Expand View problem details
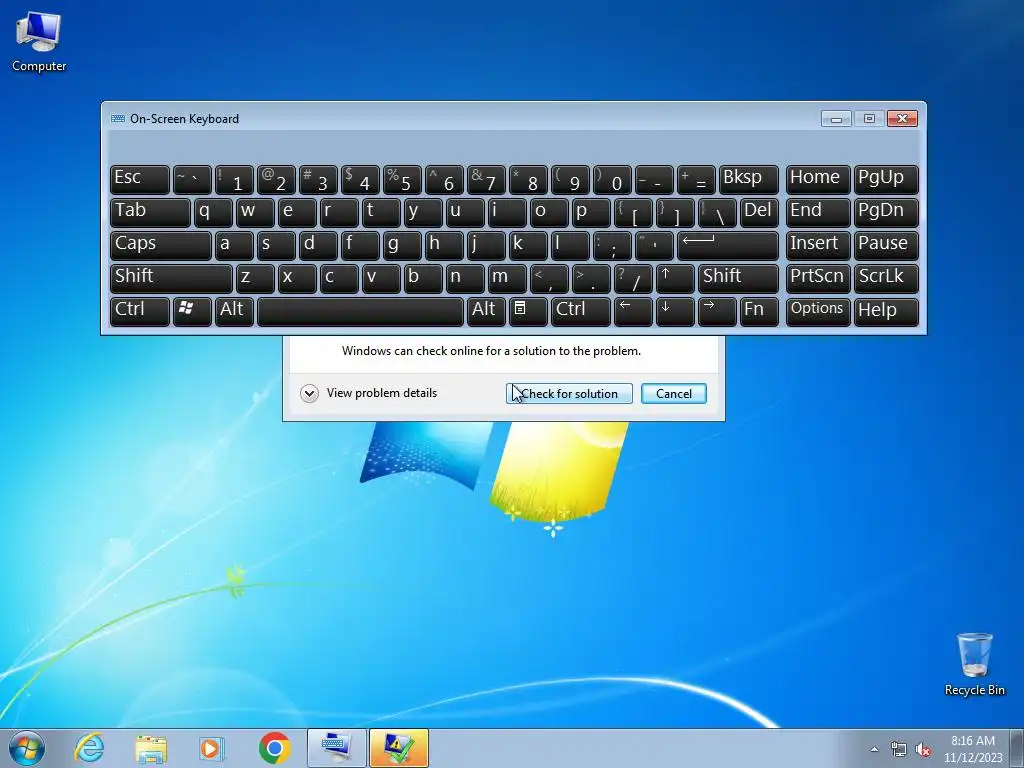Viewport: 1024px width, 768px height. click(x=369, y=393)
